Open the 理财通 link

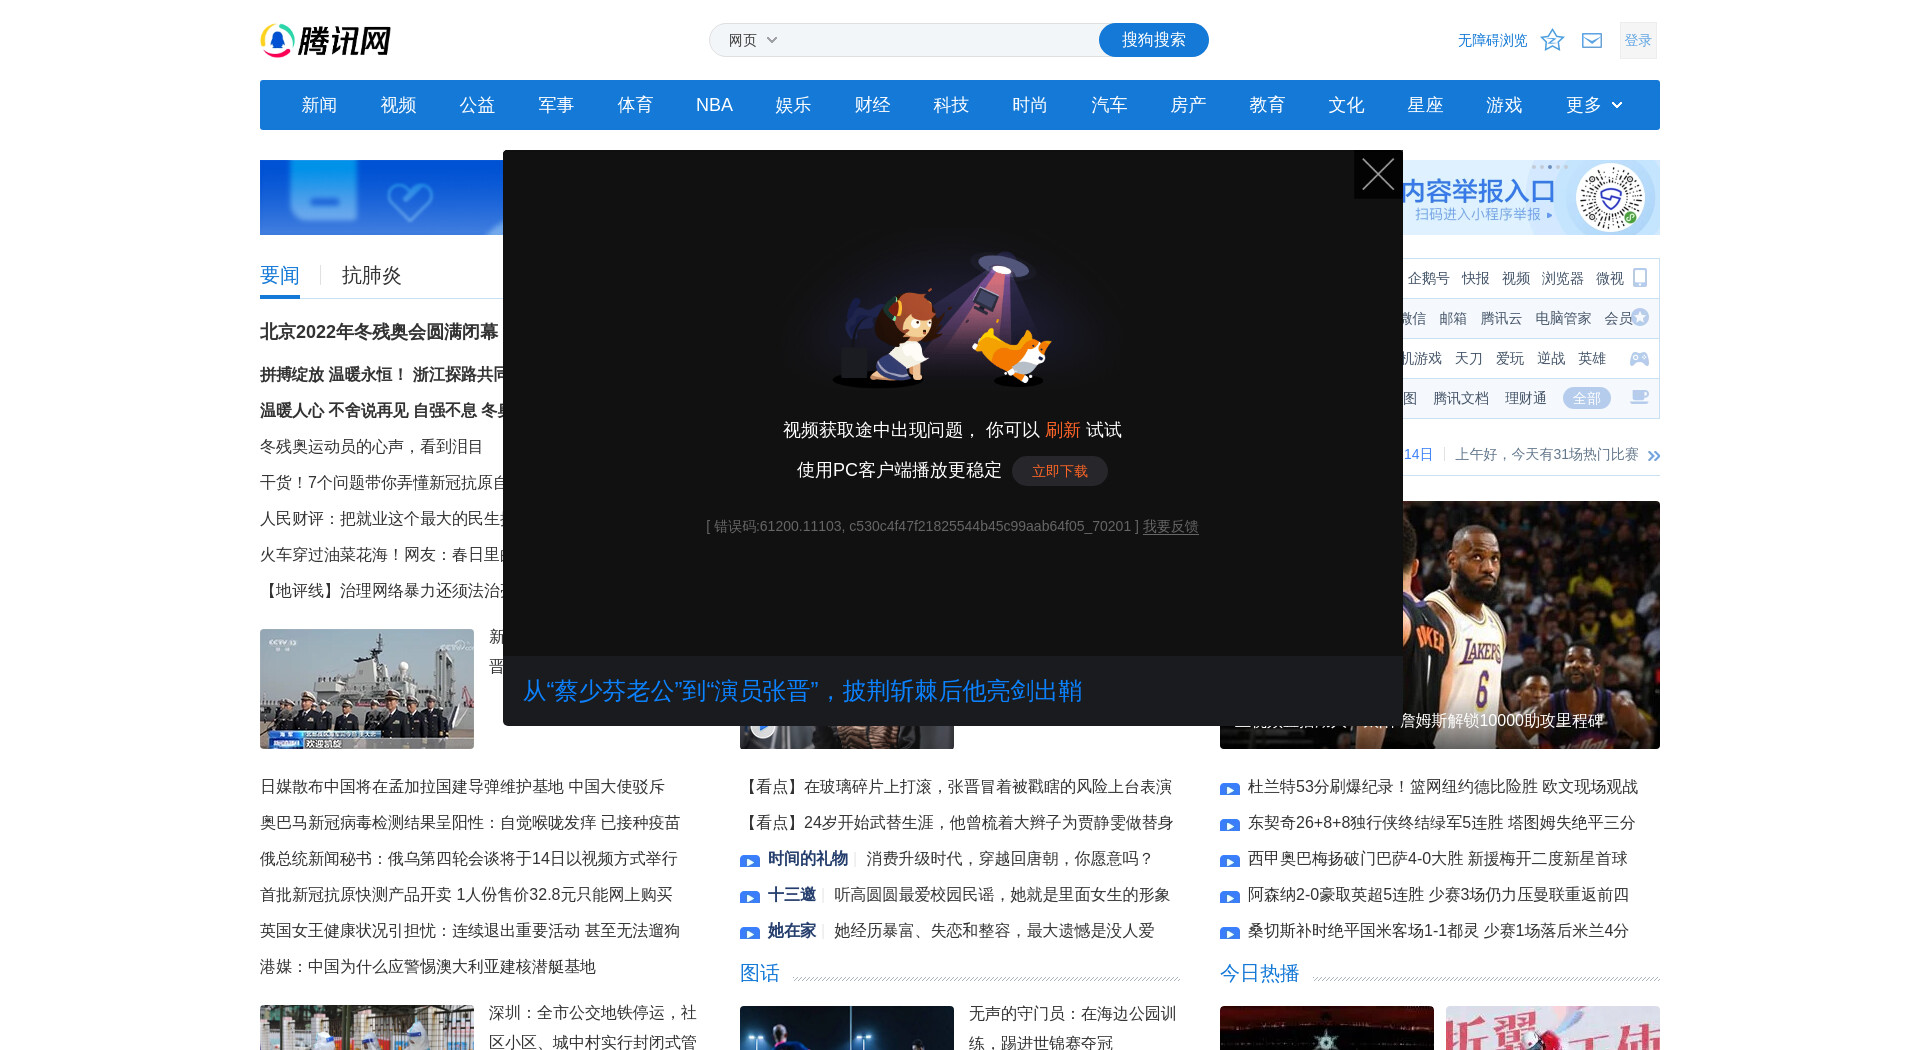click(x=1526, y=398)
